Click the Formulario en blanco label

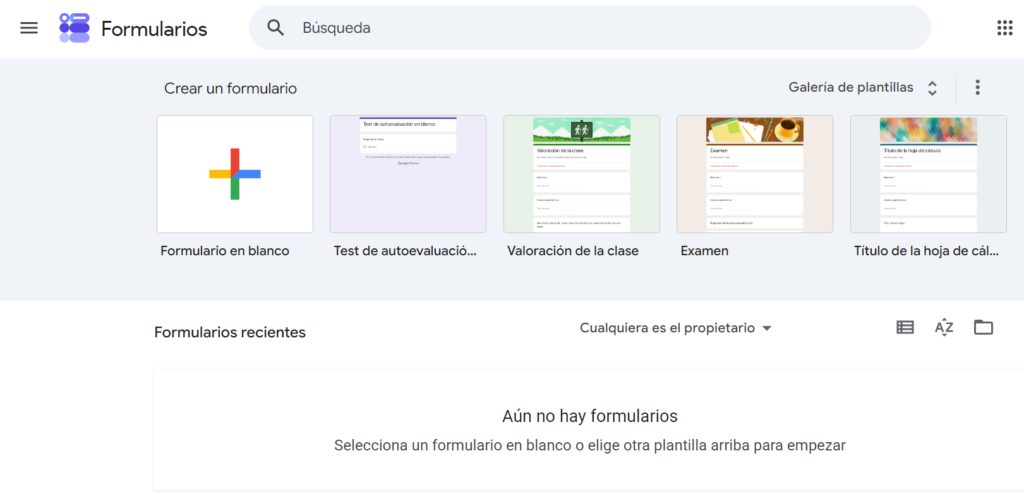[x=225, y=251]
